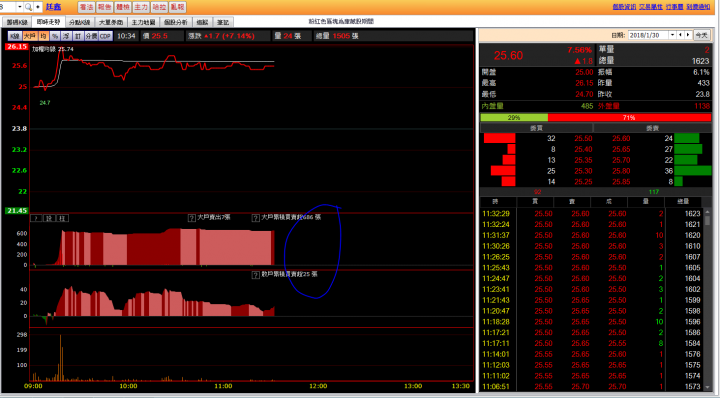The height and width of the screenshot is (398, 720).
Task: Switch to the 主力地圖 tab
Action: coord(143,22)
